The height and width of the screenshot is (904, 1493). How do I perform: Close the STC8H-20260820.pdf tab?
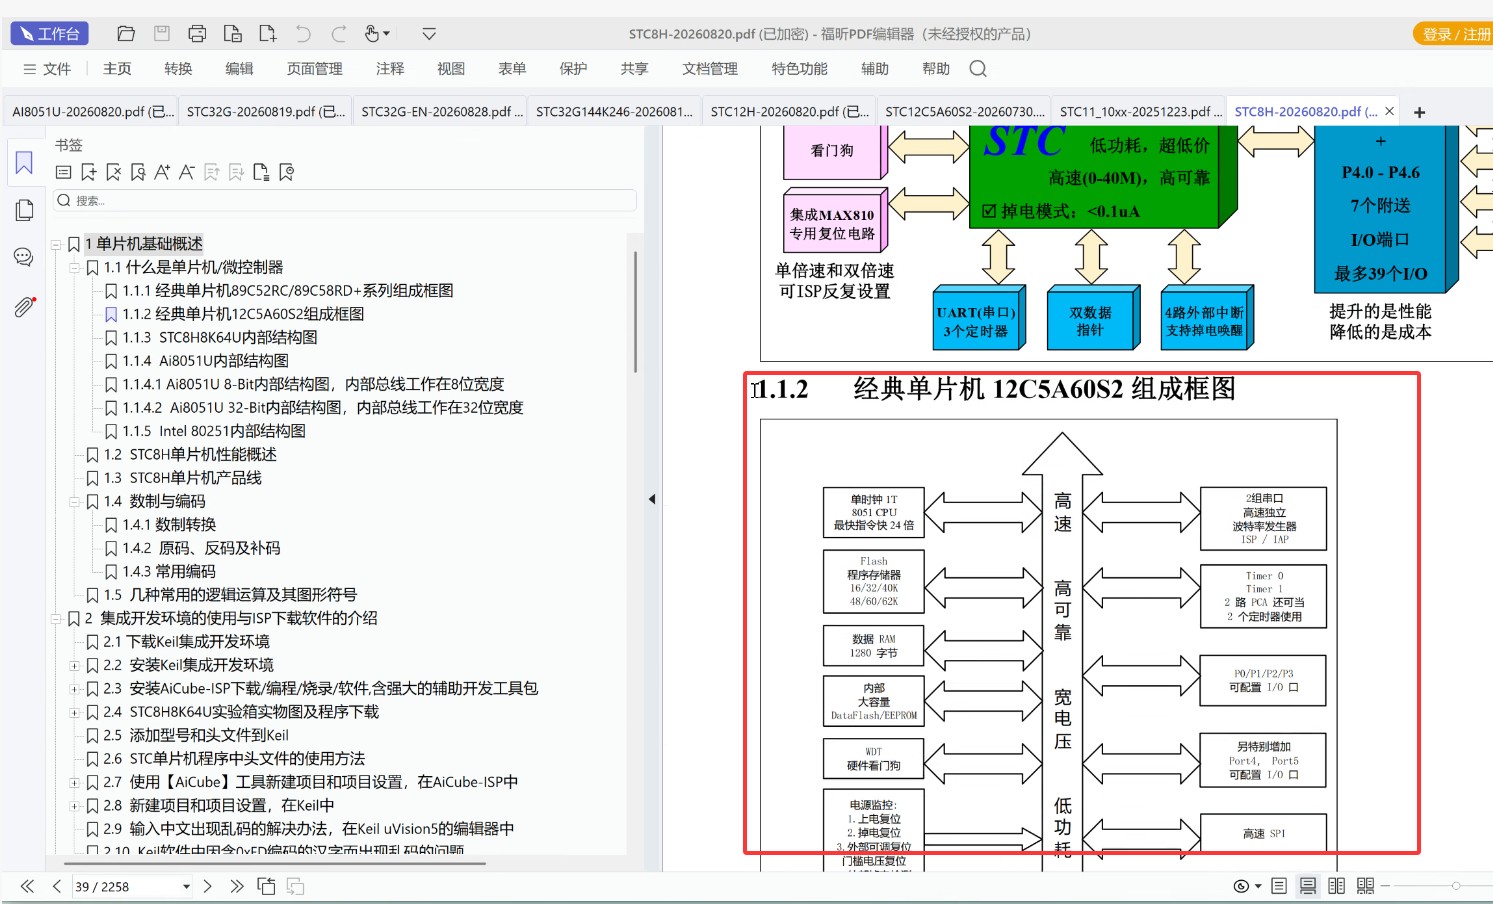(1389, 112)
